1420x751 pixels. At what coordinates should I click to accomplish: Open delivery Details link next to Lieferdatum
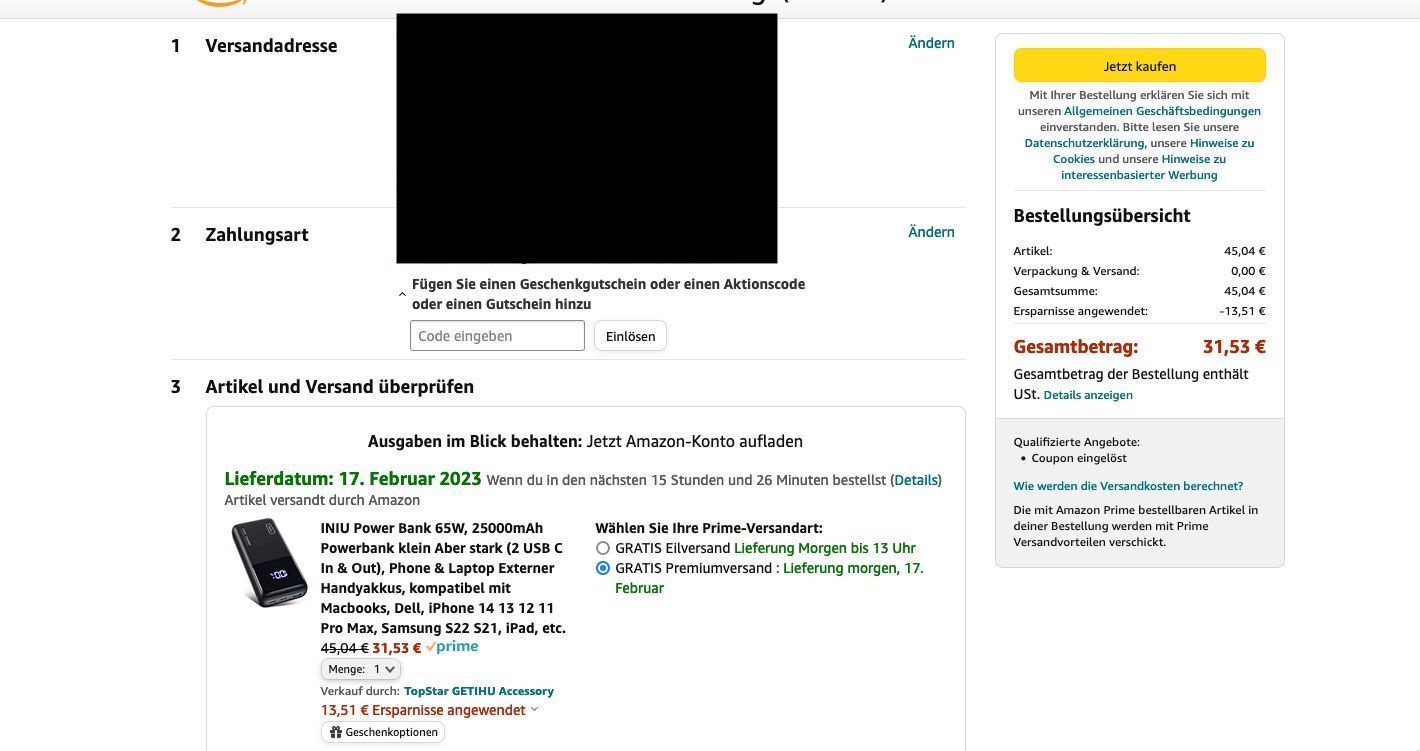tap(916, 480)
